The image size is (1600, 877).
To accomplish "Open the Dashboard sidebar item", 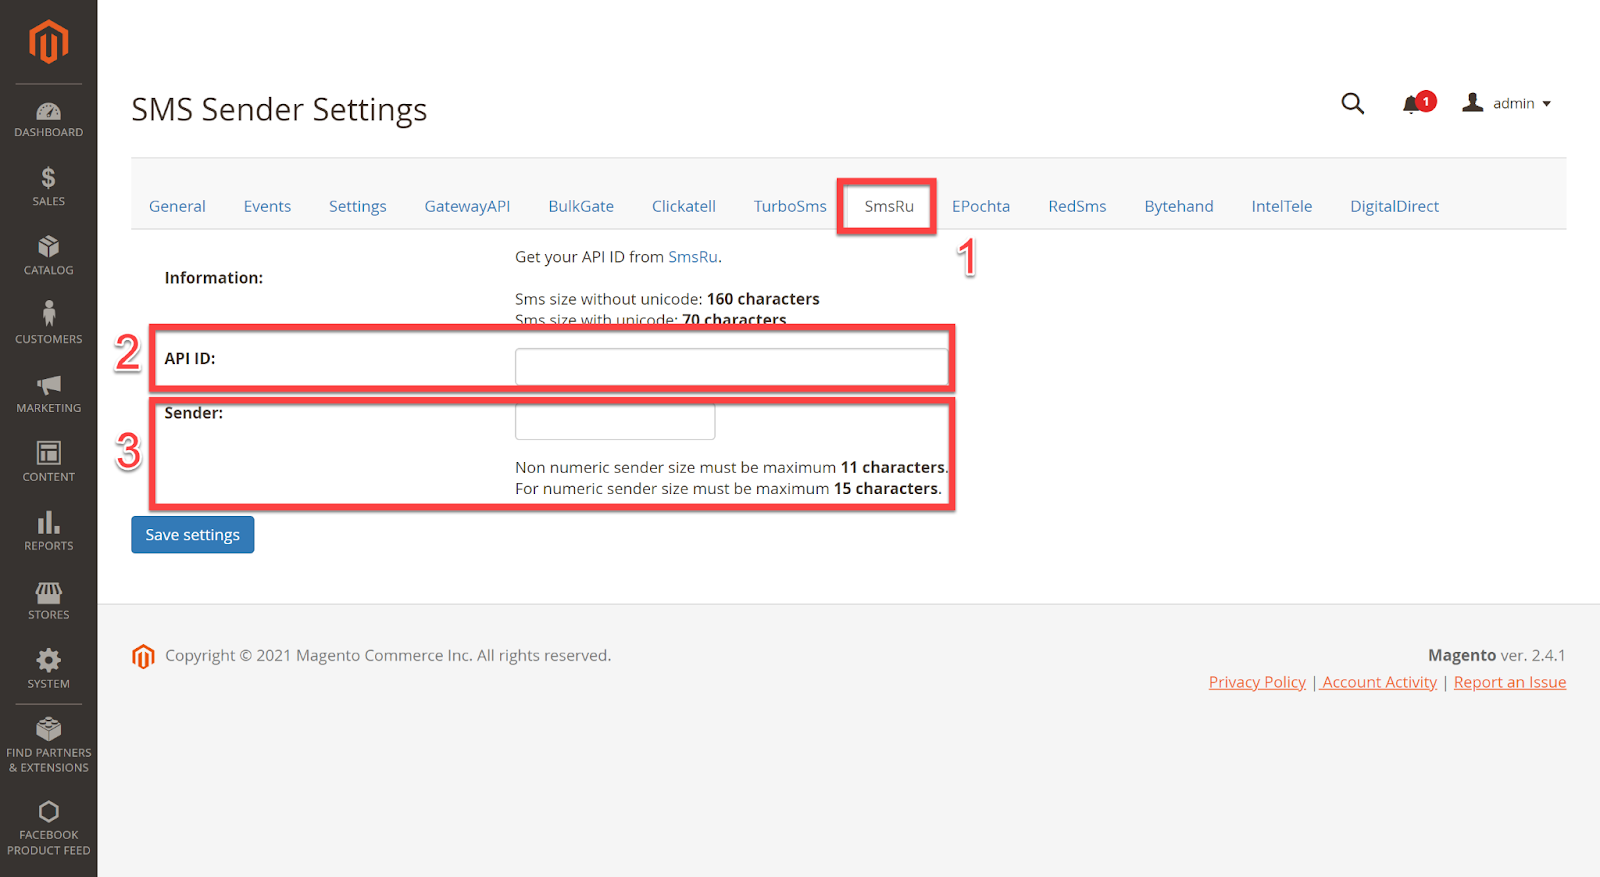I will point(48,119).
